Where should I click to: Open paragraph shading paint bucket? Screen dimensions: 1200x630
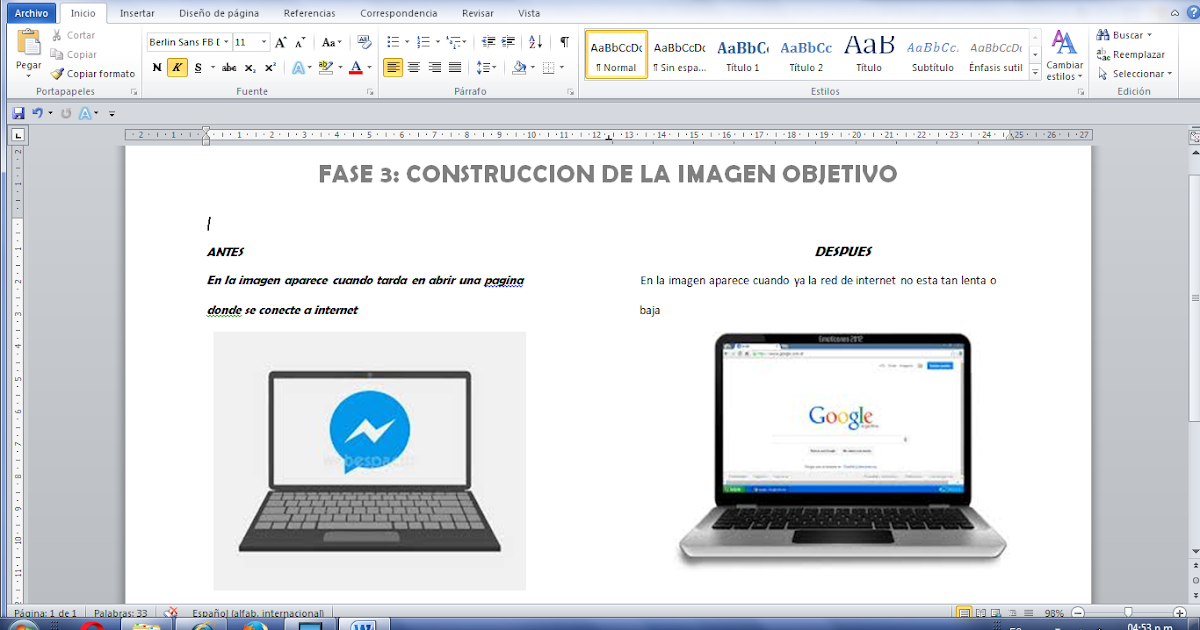point(518,67)
